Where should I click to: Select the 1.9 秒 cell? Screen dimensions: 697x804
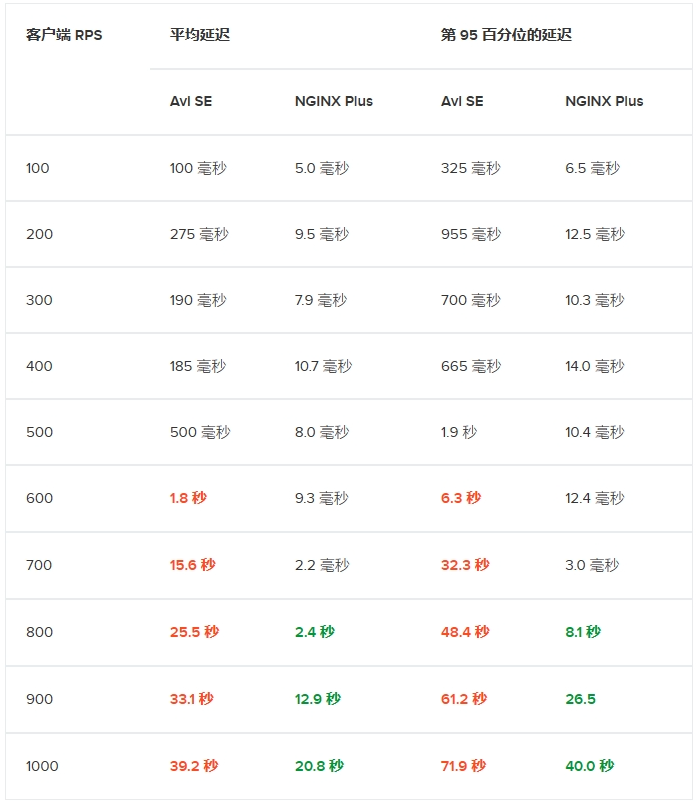459,432
